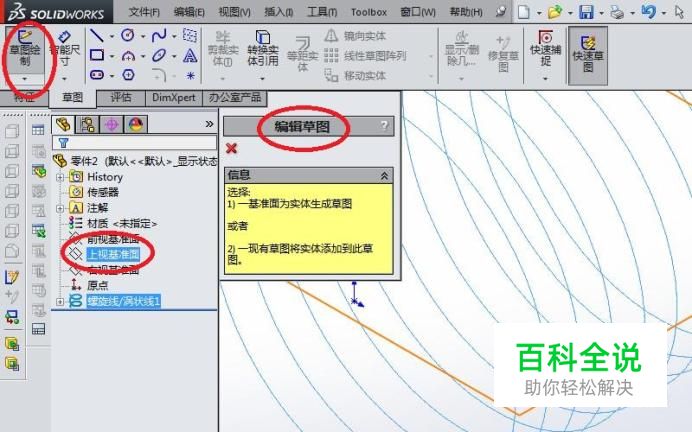Expand the History tree node
The image size is (692, 432).
[x=60, y=177]
